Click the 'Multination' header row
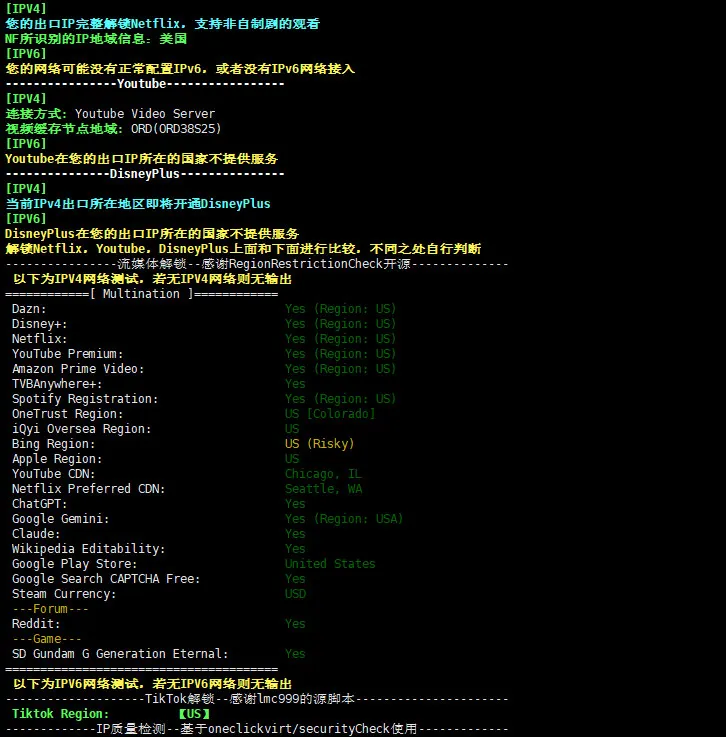 point(141,294)
